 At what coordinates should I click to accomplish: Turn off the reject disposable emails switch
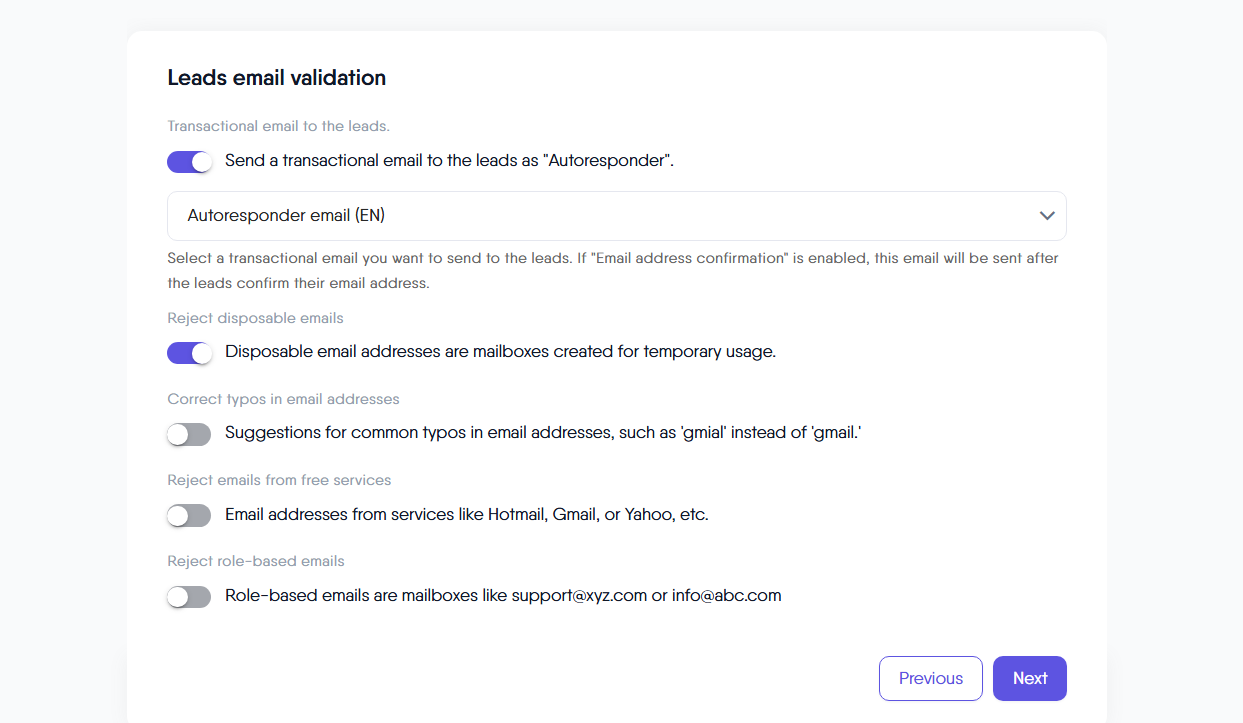click(x=190, y=353)
